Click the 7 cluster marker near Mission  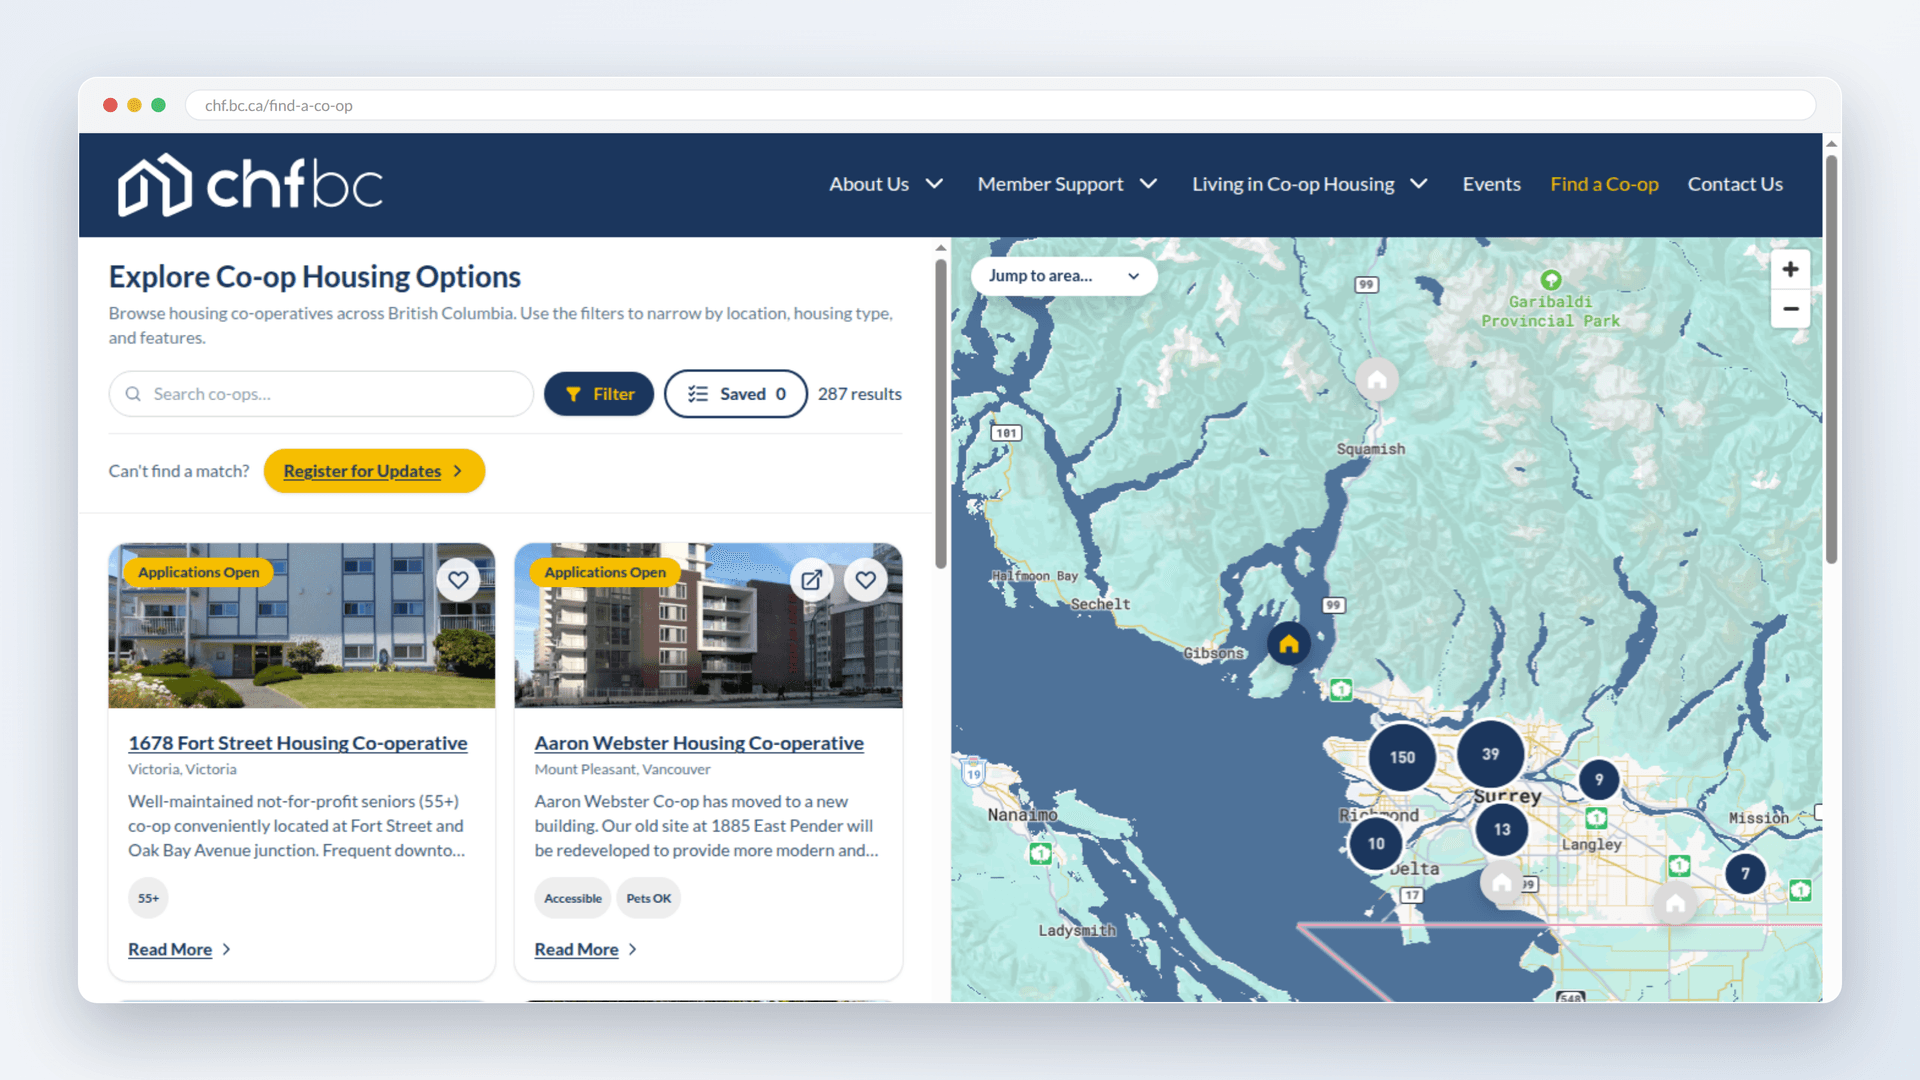click(x=1745, y=873)
